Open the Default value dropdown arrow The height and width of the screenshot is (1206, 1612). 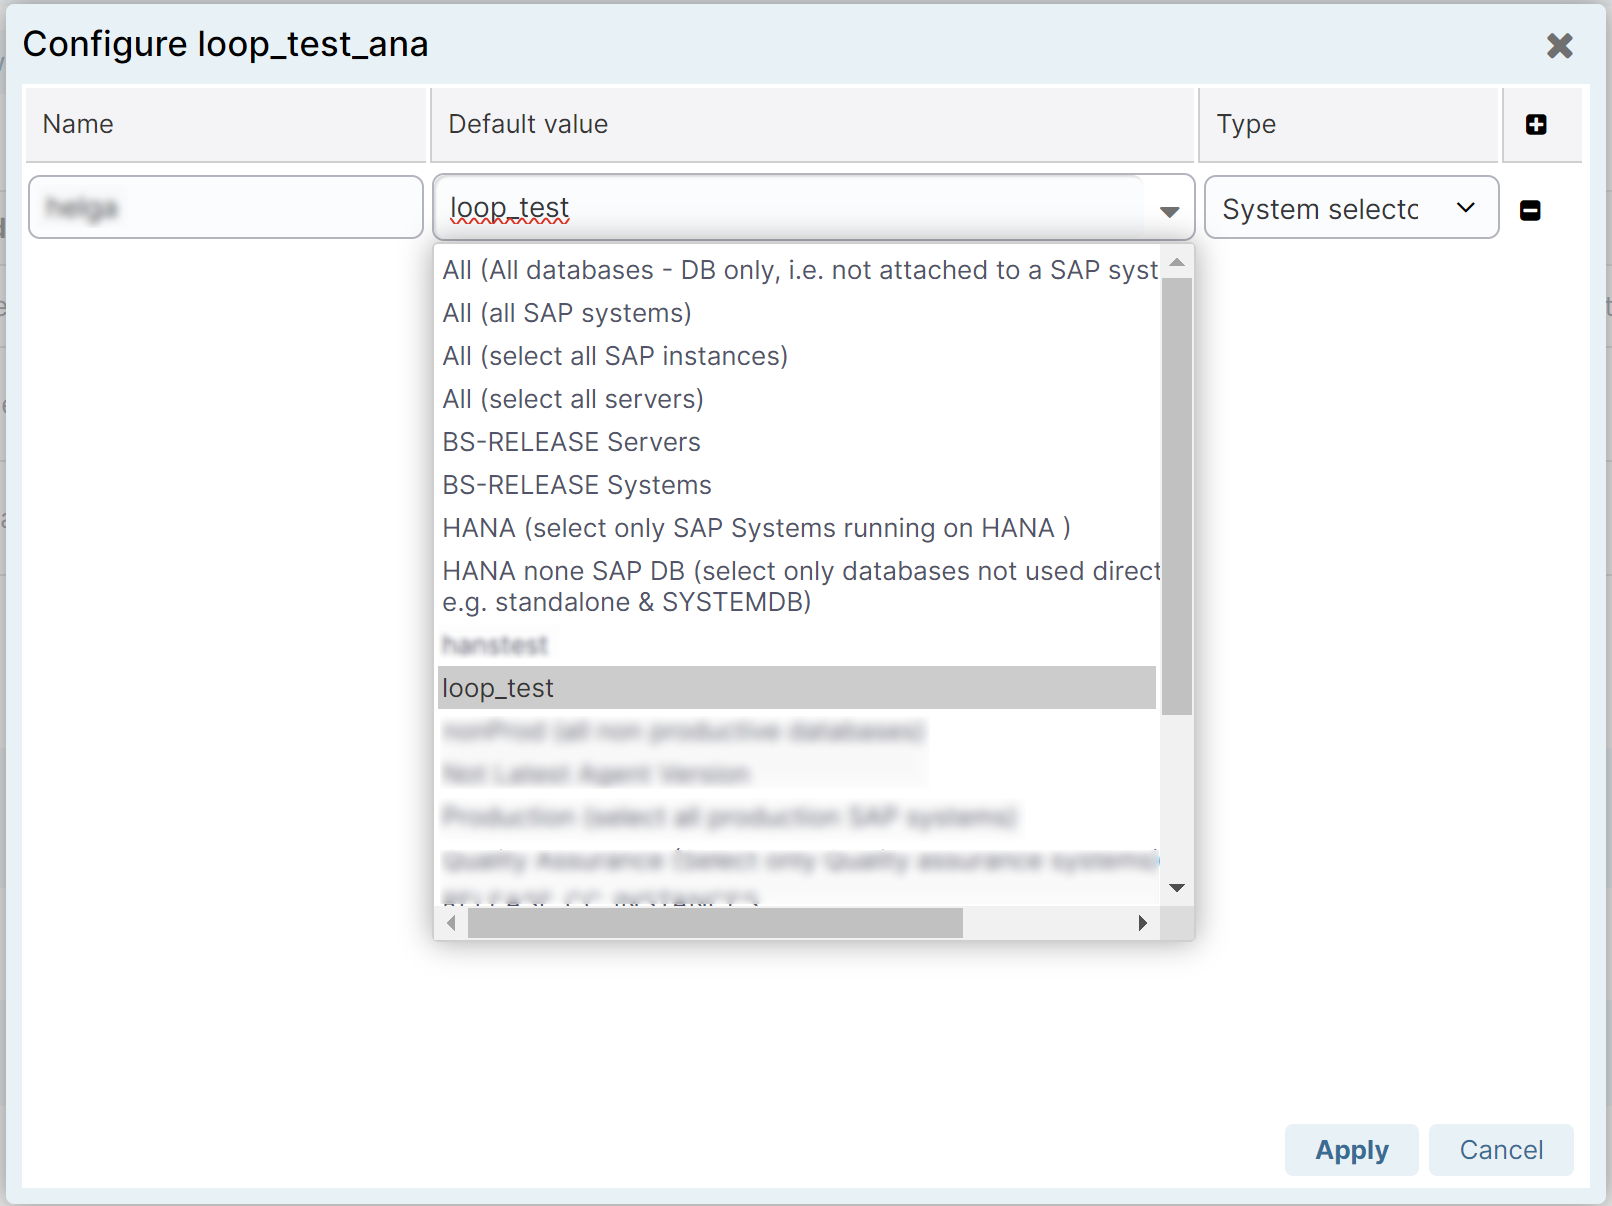(1168, 211)
